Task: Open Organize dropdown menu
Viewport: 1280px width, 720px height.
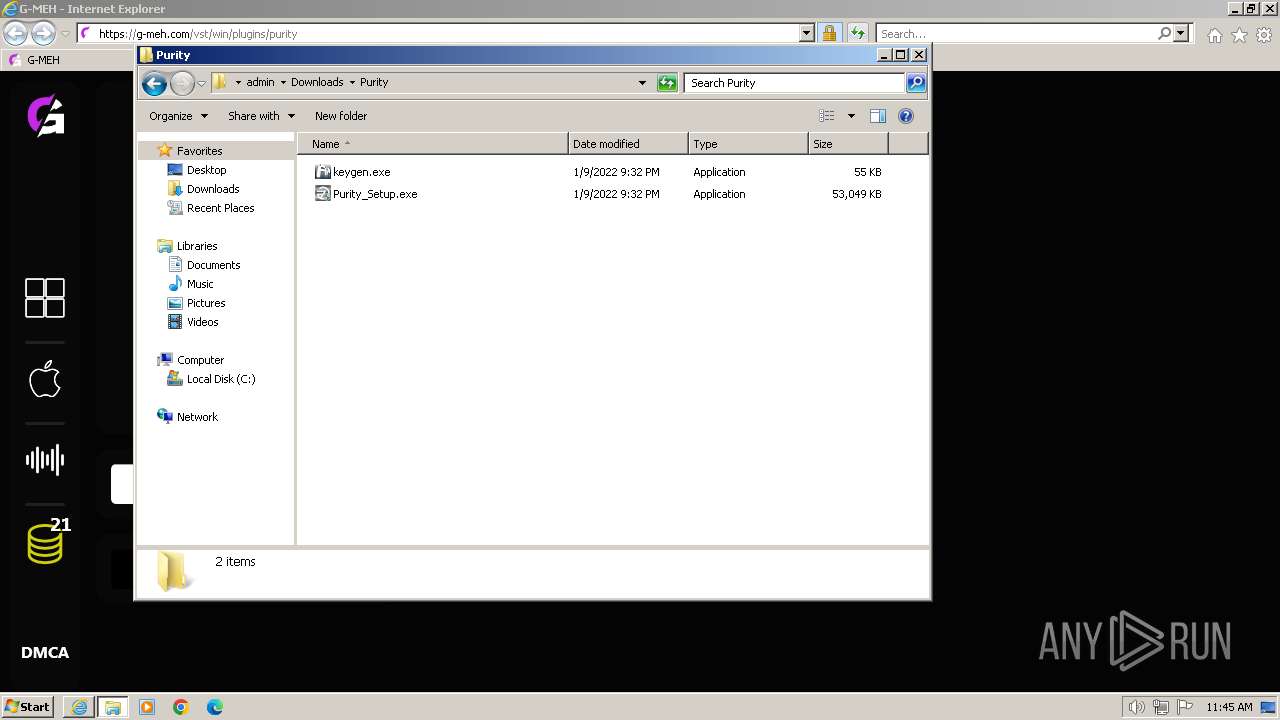Action: point(179,116)
